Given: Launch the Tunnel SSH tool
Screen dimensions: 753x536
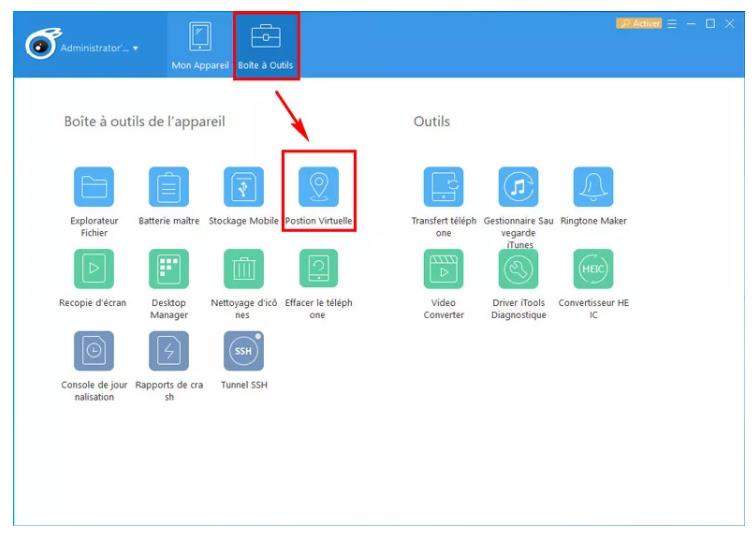Looking at the screenshot, I should click(x=243, y=351).
